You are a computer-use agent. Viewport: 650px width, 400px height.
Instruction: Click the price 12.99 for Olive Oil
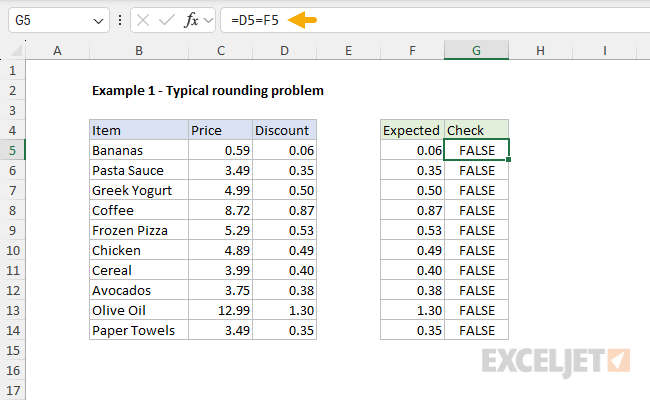[221, 310]
